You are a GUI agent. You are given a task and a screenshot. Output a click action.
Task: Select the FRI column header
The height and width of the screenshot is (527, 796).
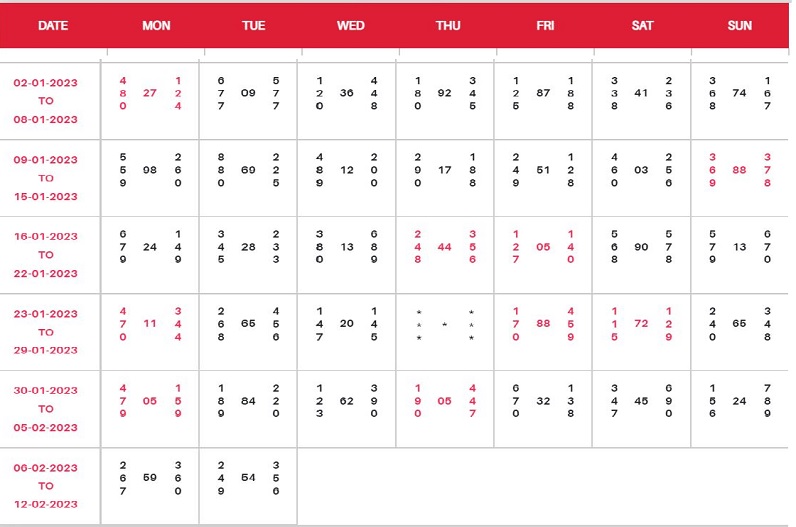click(545, 26)
